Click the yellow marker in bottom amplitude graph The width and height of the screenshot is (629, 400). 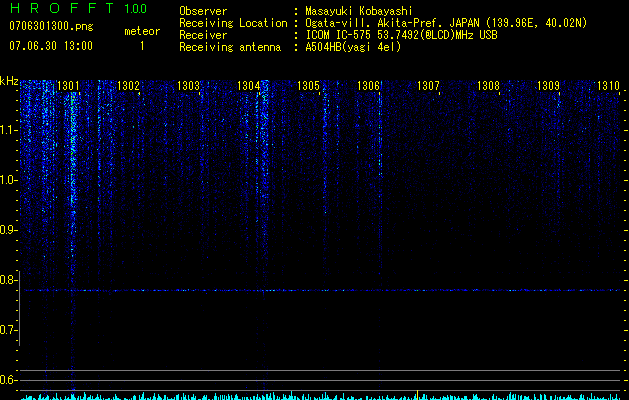(418, 395)
